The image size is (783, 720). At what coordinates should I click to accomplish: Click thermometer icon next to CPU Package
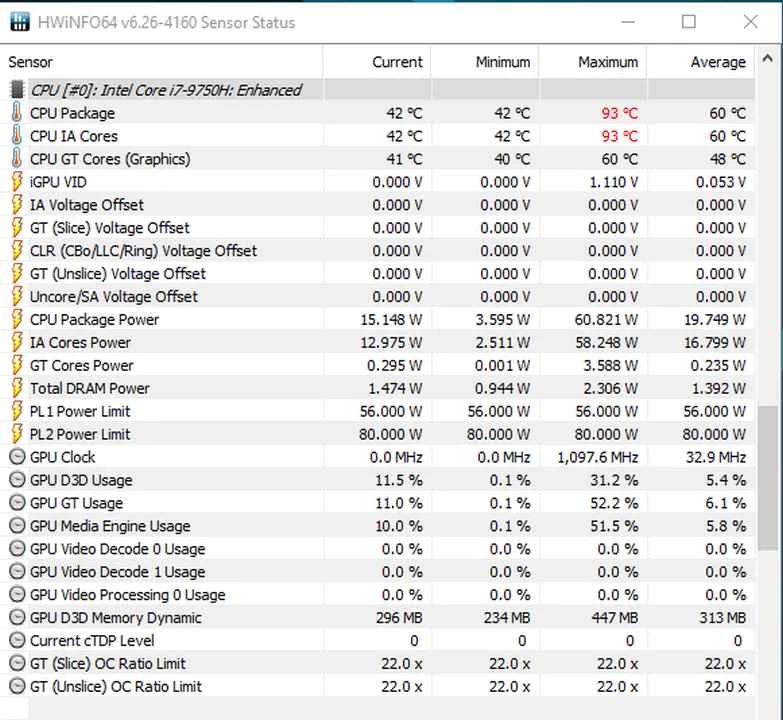coord(17,113)
